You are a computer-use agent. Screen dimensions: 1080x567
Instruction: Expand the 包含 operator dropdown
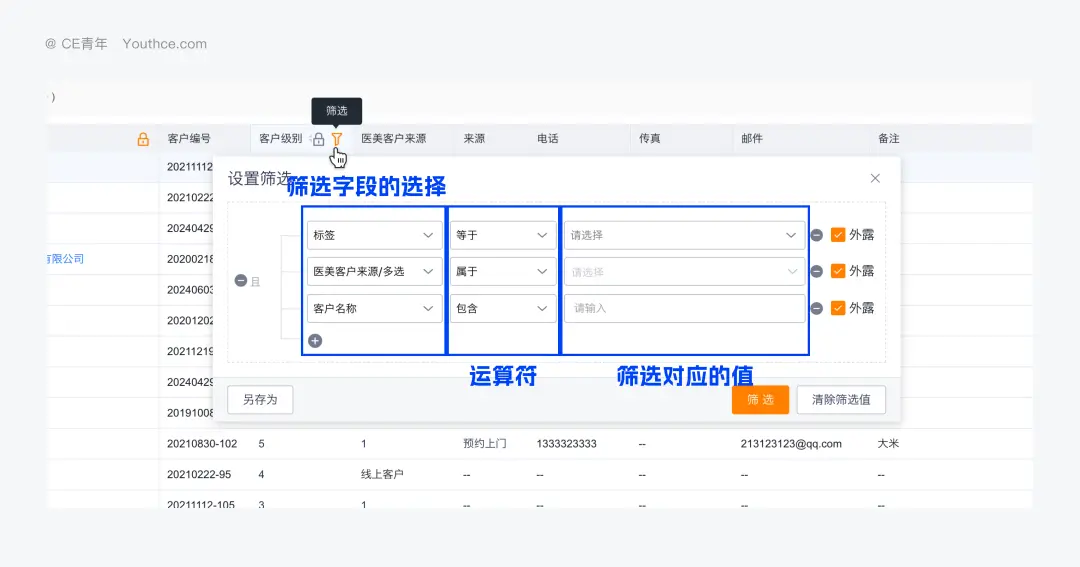click(502, 308)
